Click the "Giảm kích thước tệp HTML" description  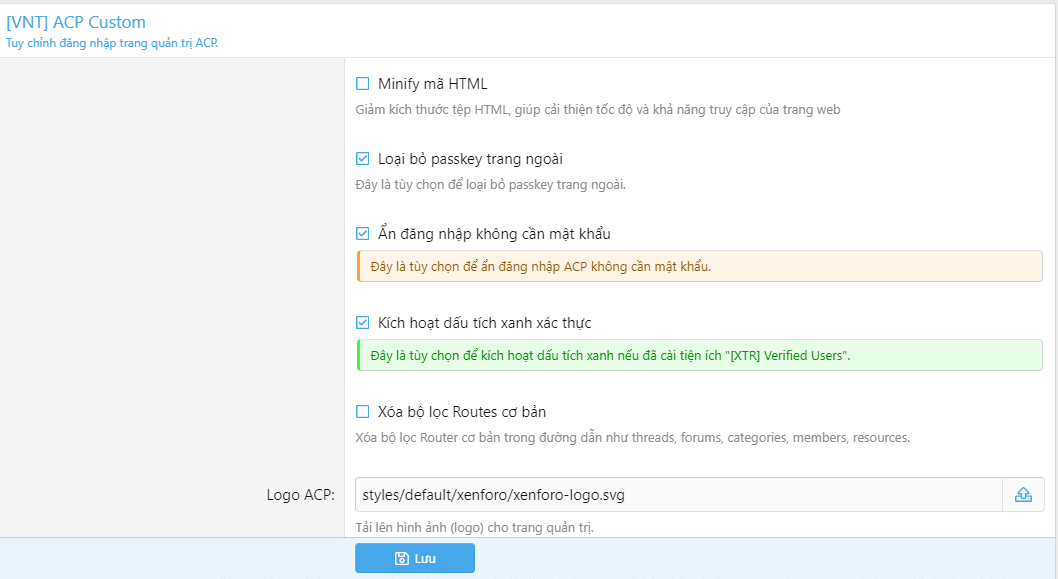597,110
